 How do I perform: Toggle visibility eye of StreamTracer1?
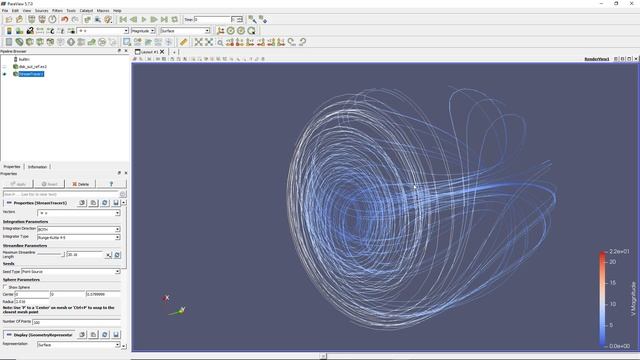pos(5,74)
